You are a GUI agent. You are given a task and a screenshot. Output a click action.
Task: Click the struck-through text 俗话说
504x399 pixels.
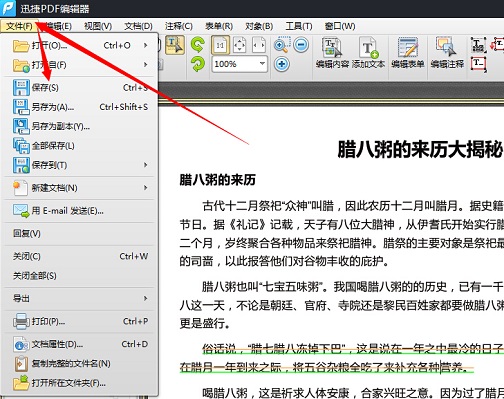pyautogui.click(x=219, y=349)
